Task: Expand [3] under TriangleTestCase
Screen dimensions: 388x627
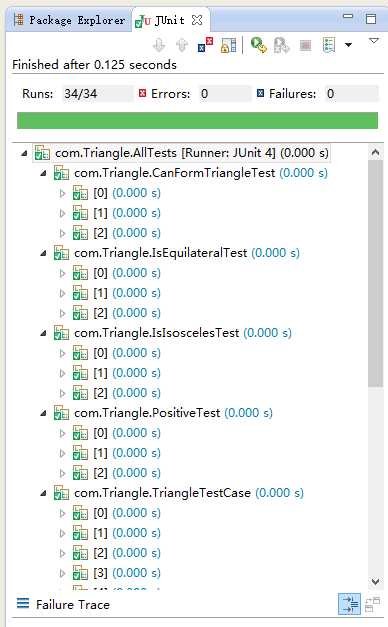Action: 62,573
